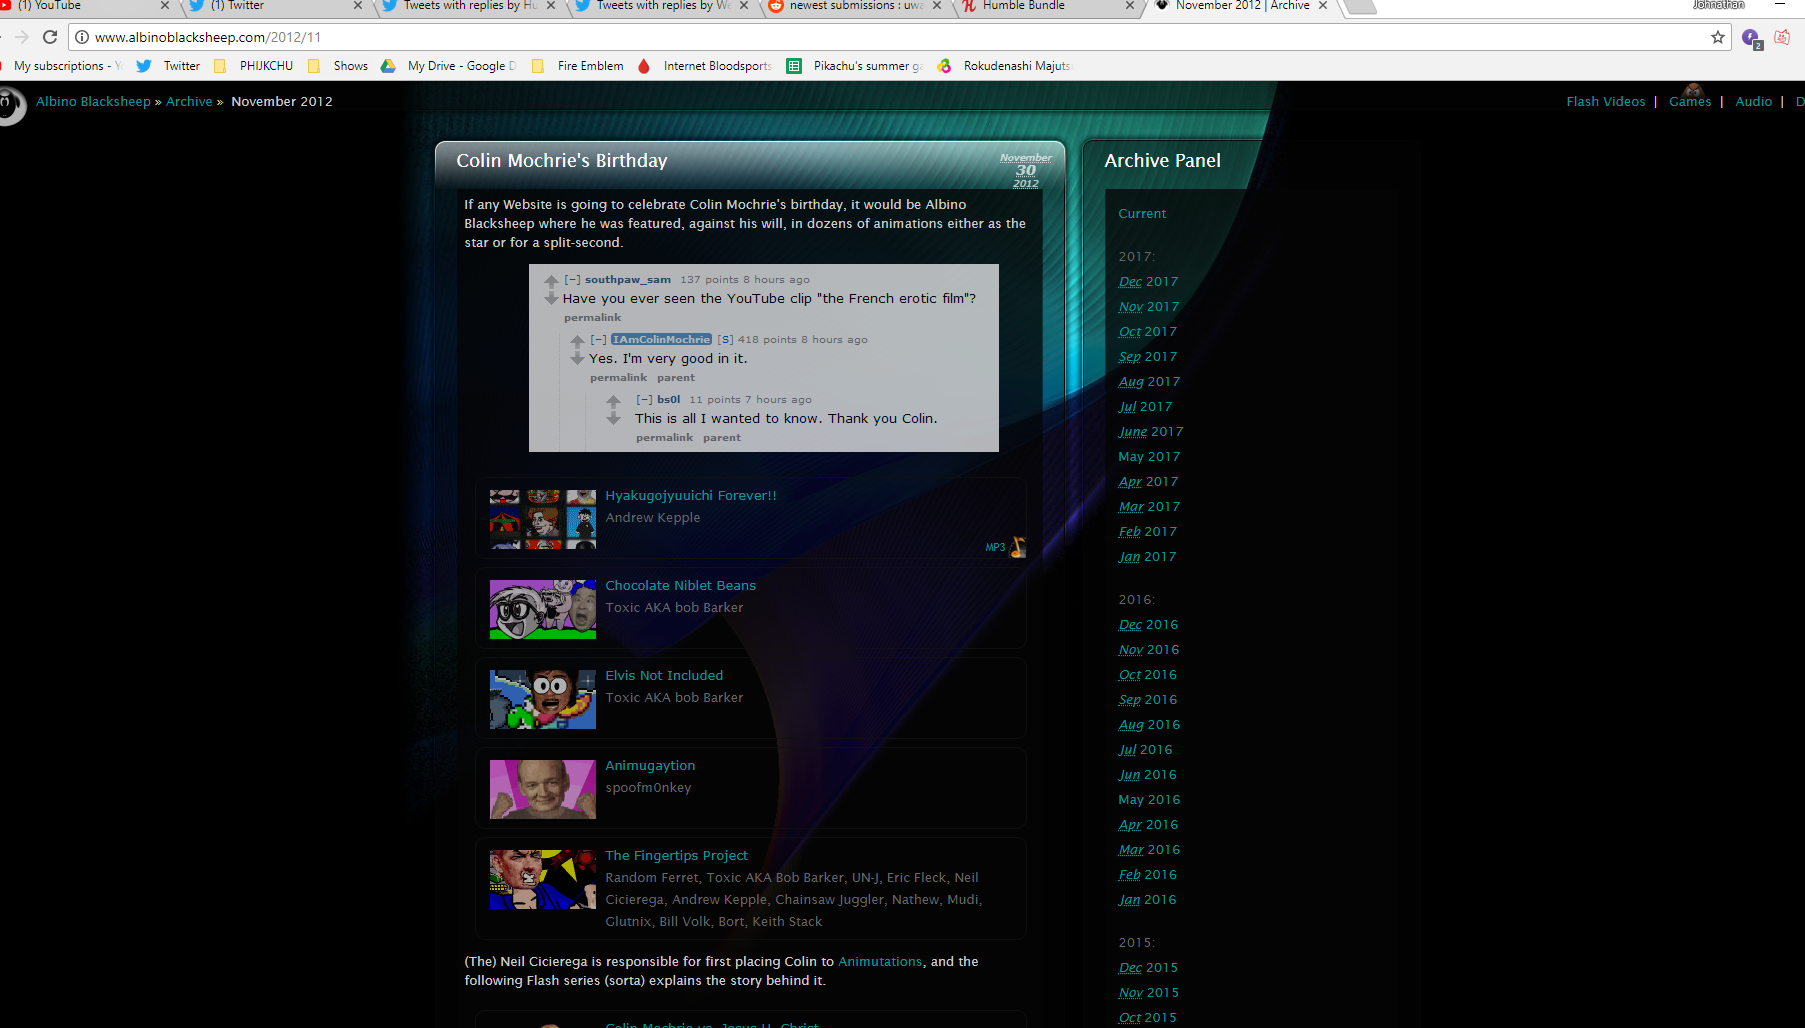Expand the Shows bookmark folder

tap(338, 66)
